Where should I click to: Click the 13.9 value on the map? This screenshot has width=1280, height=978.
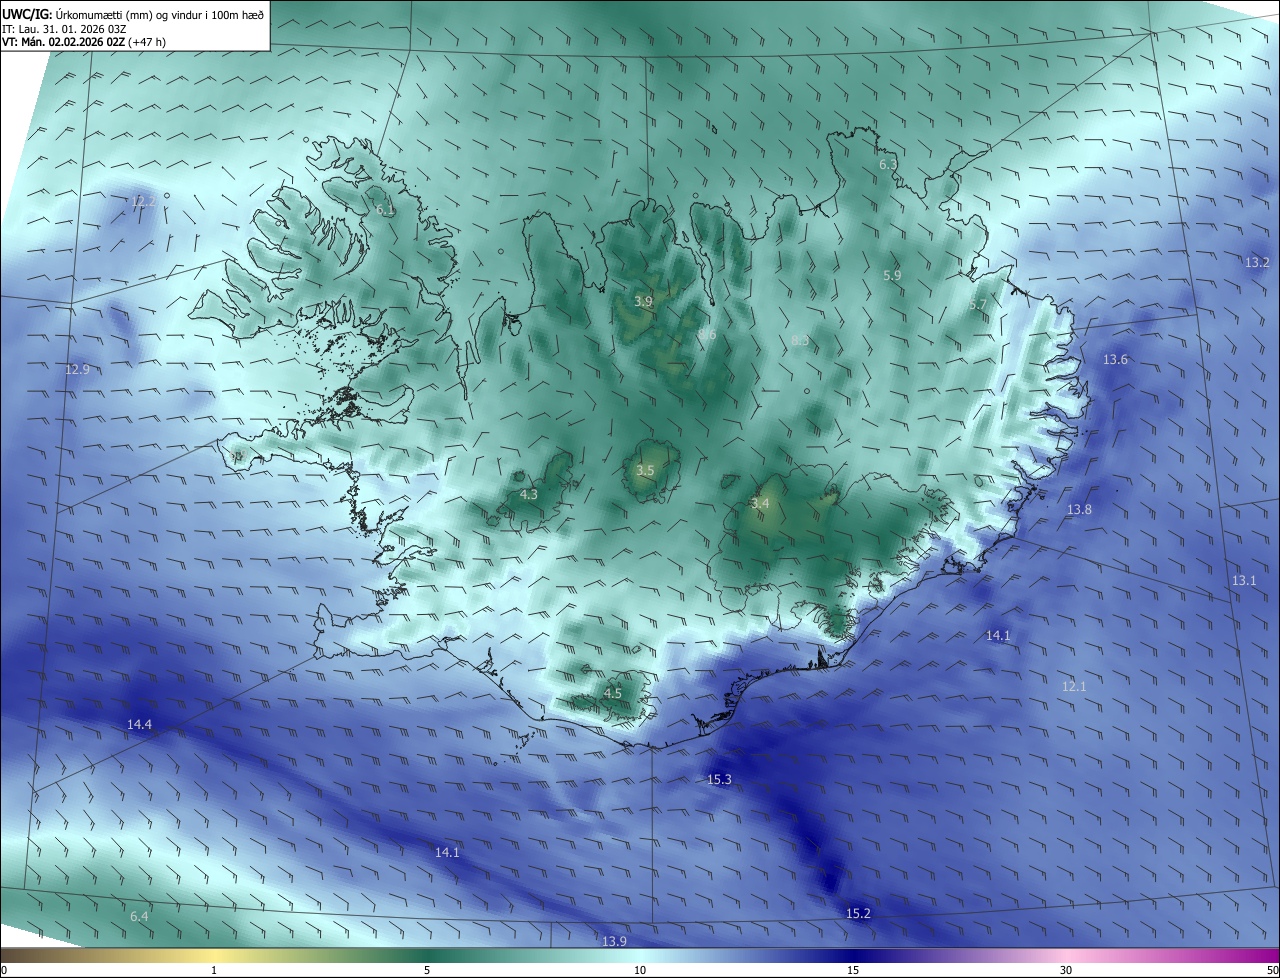click(614, 942)
